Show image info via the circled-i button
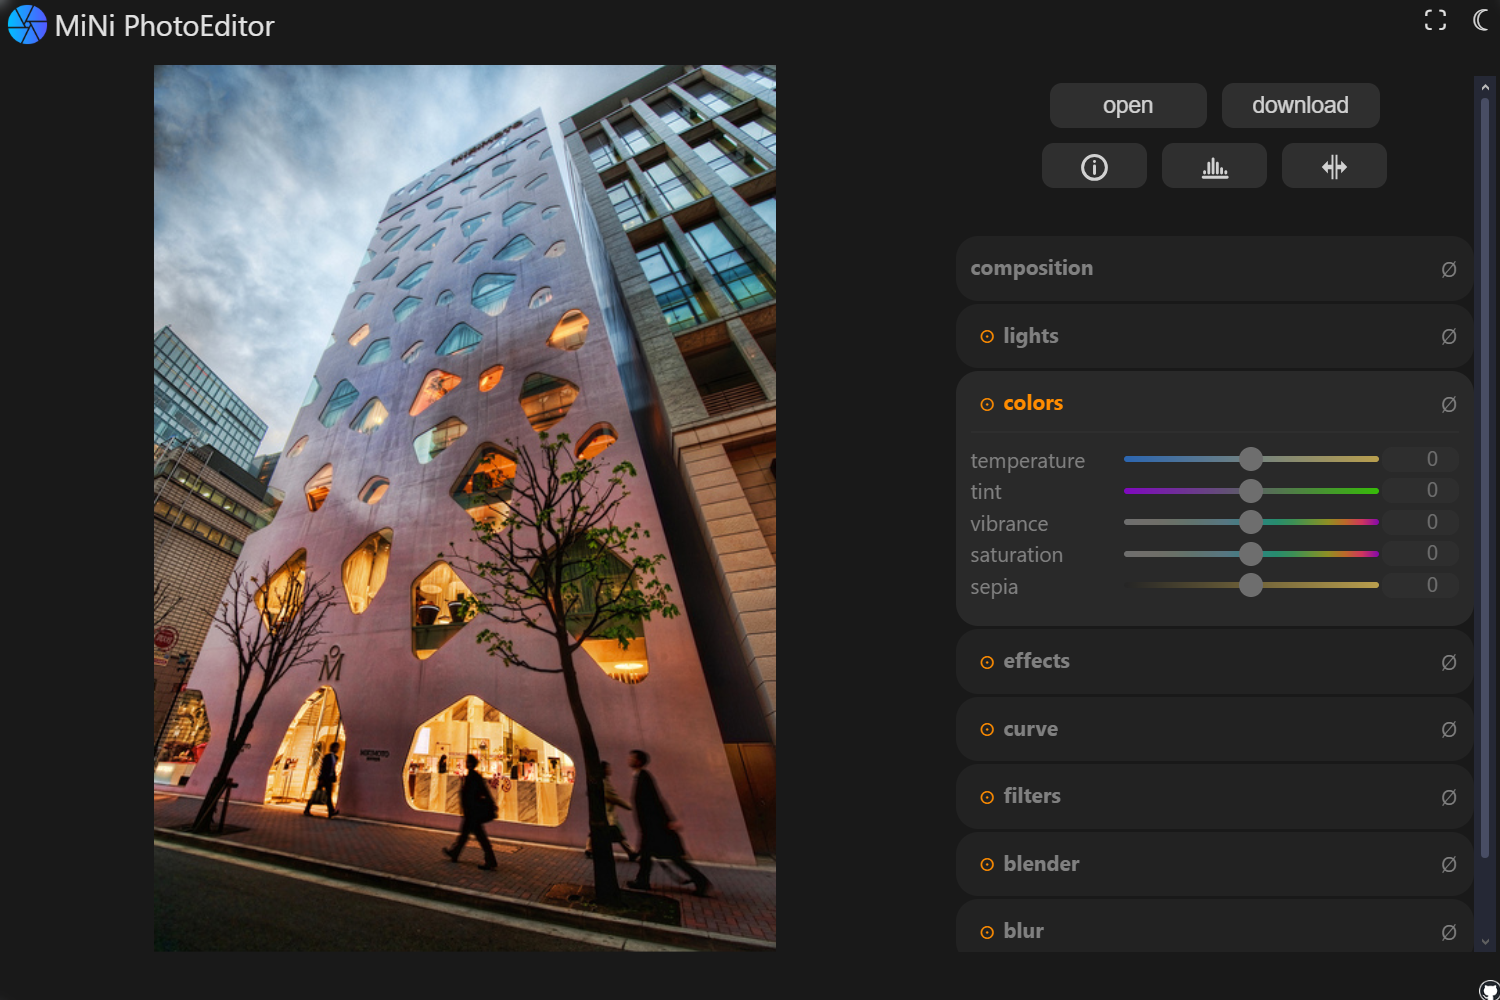The height and width of the screenshot is (1000, 1500). (x=1094, y=166)
